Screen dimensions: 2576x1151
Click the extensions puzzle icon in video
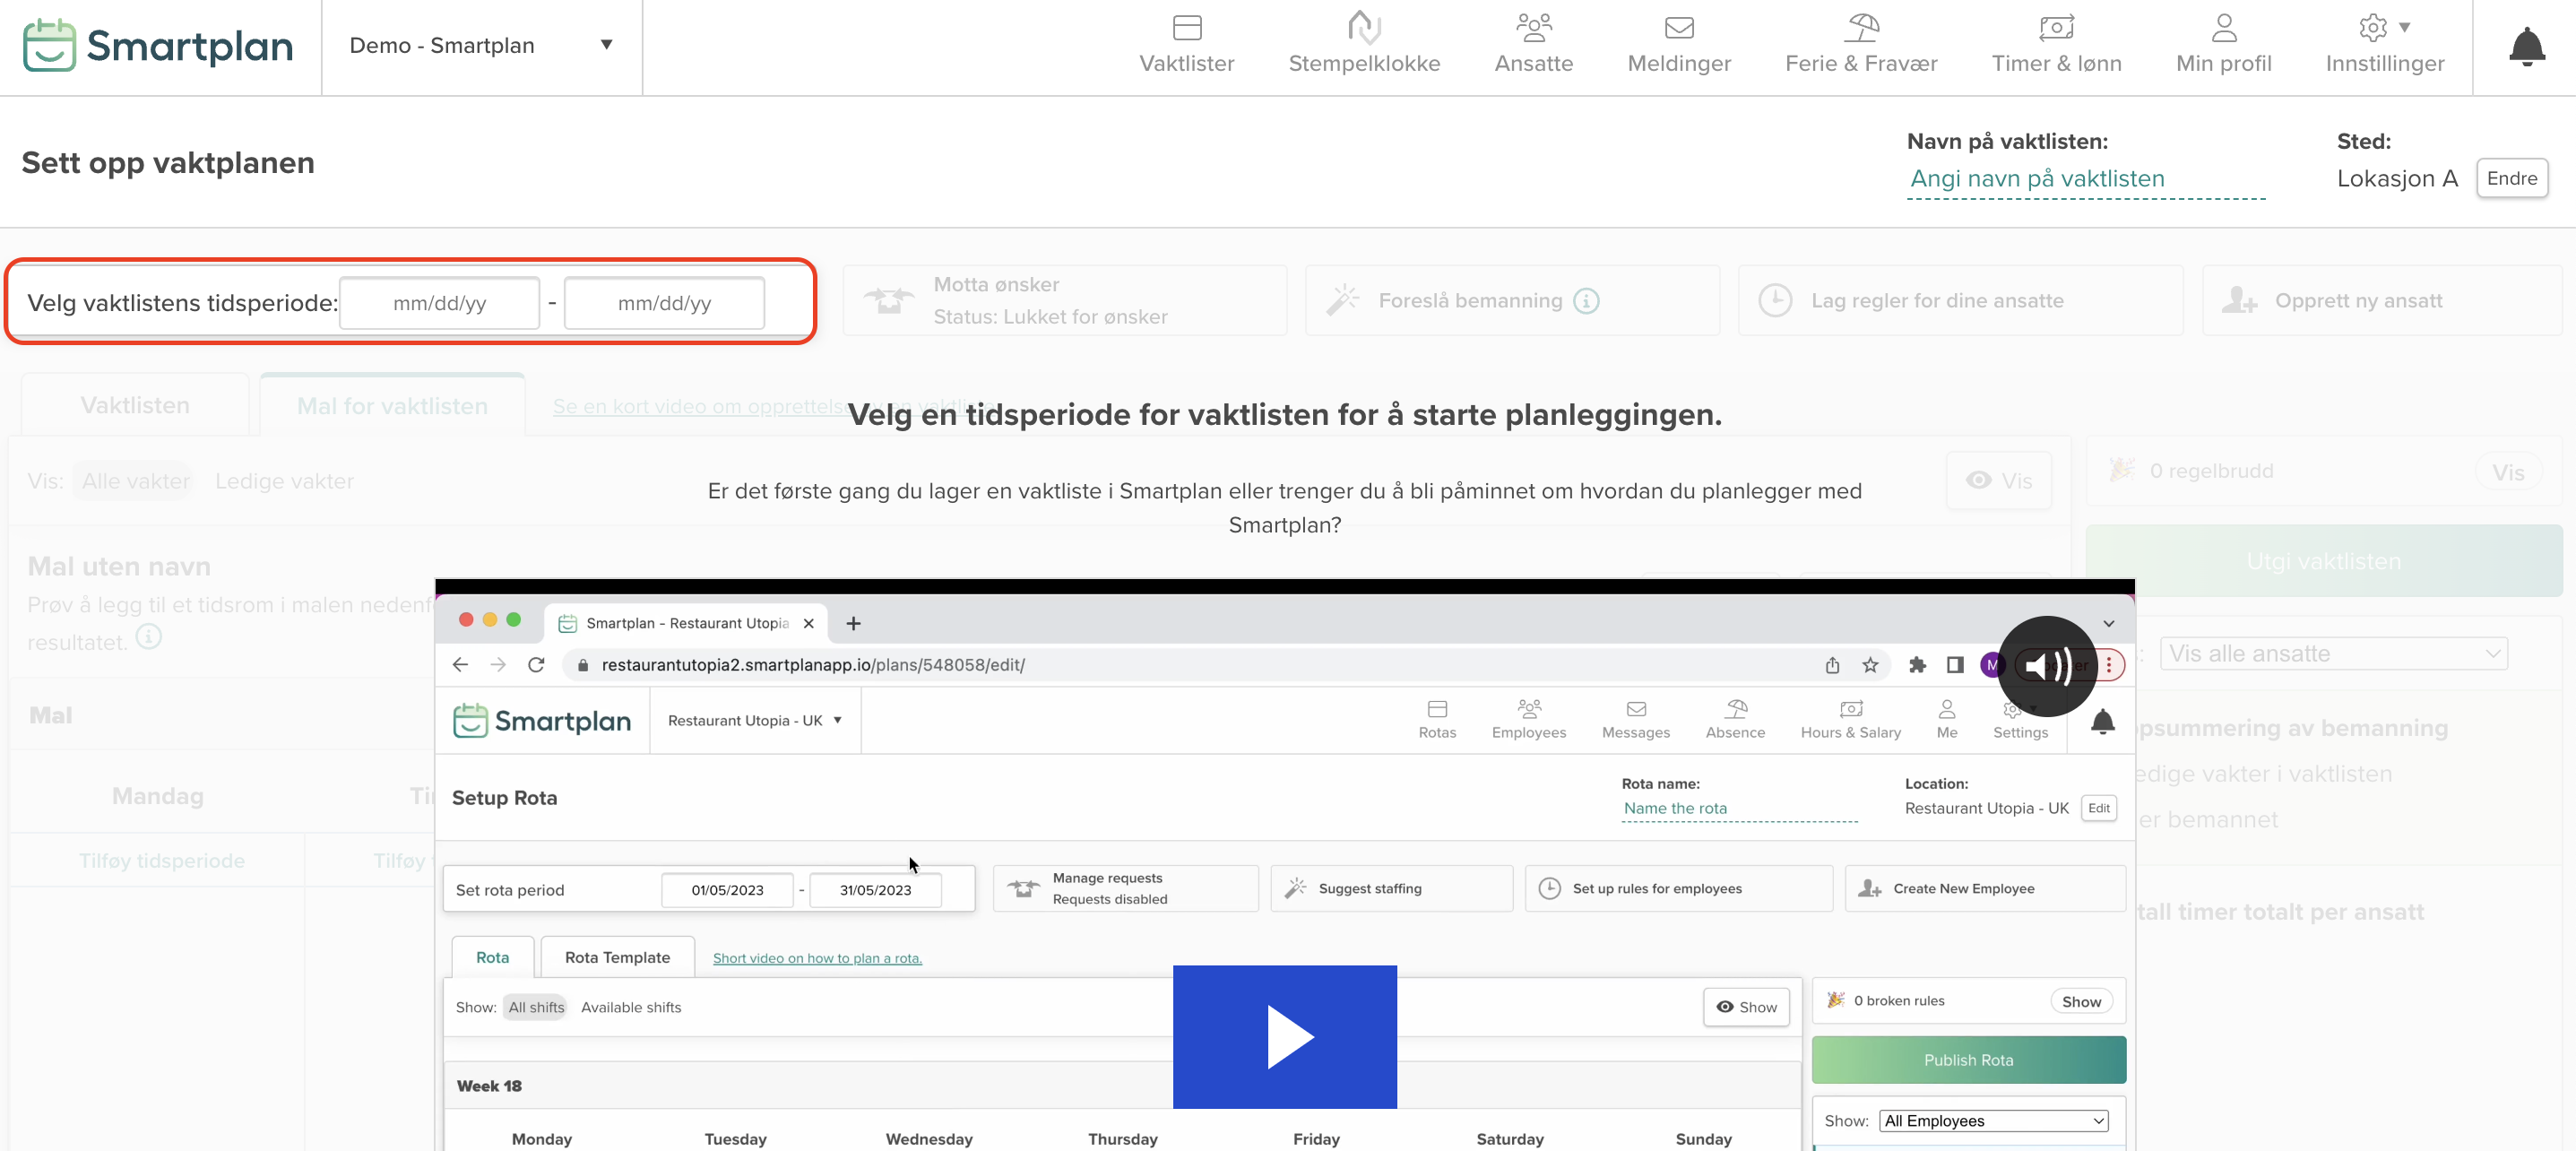(x=1917, y=665)
